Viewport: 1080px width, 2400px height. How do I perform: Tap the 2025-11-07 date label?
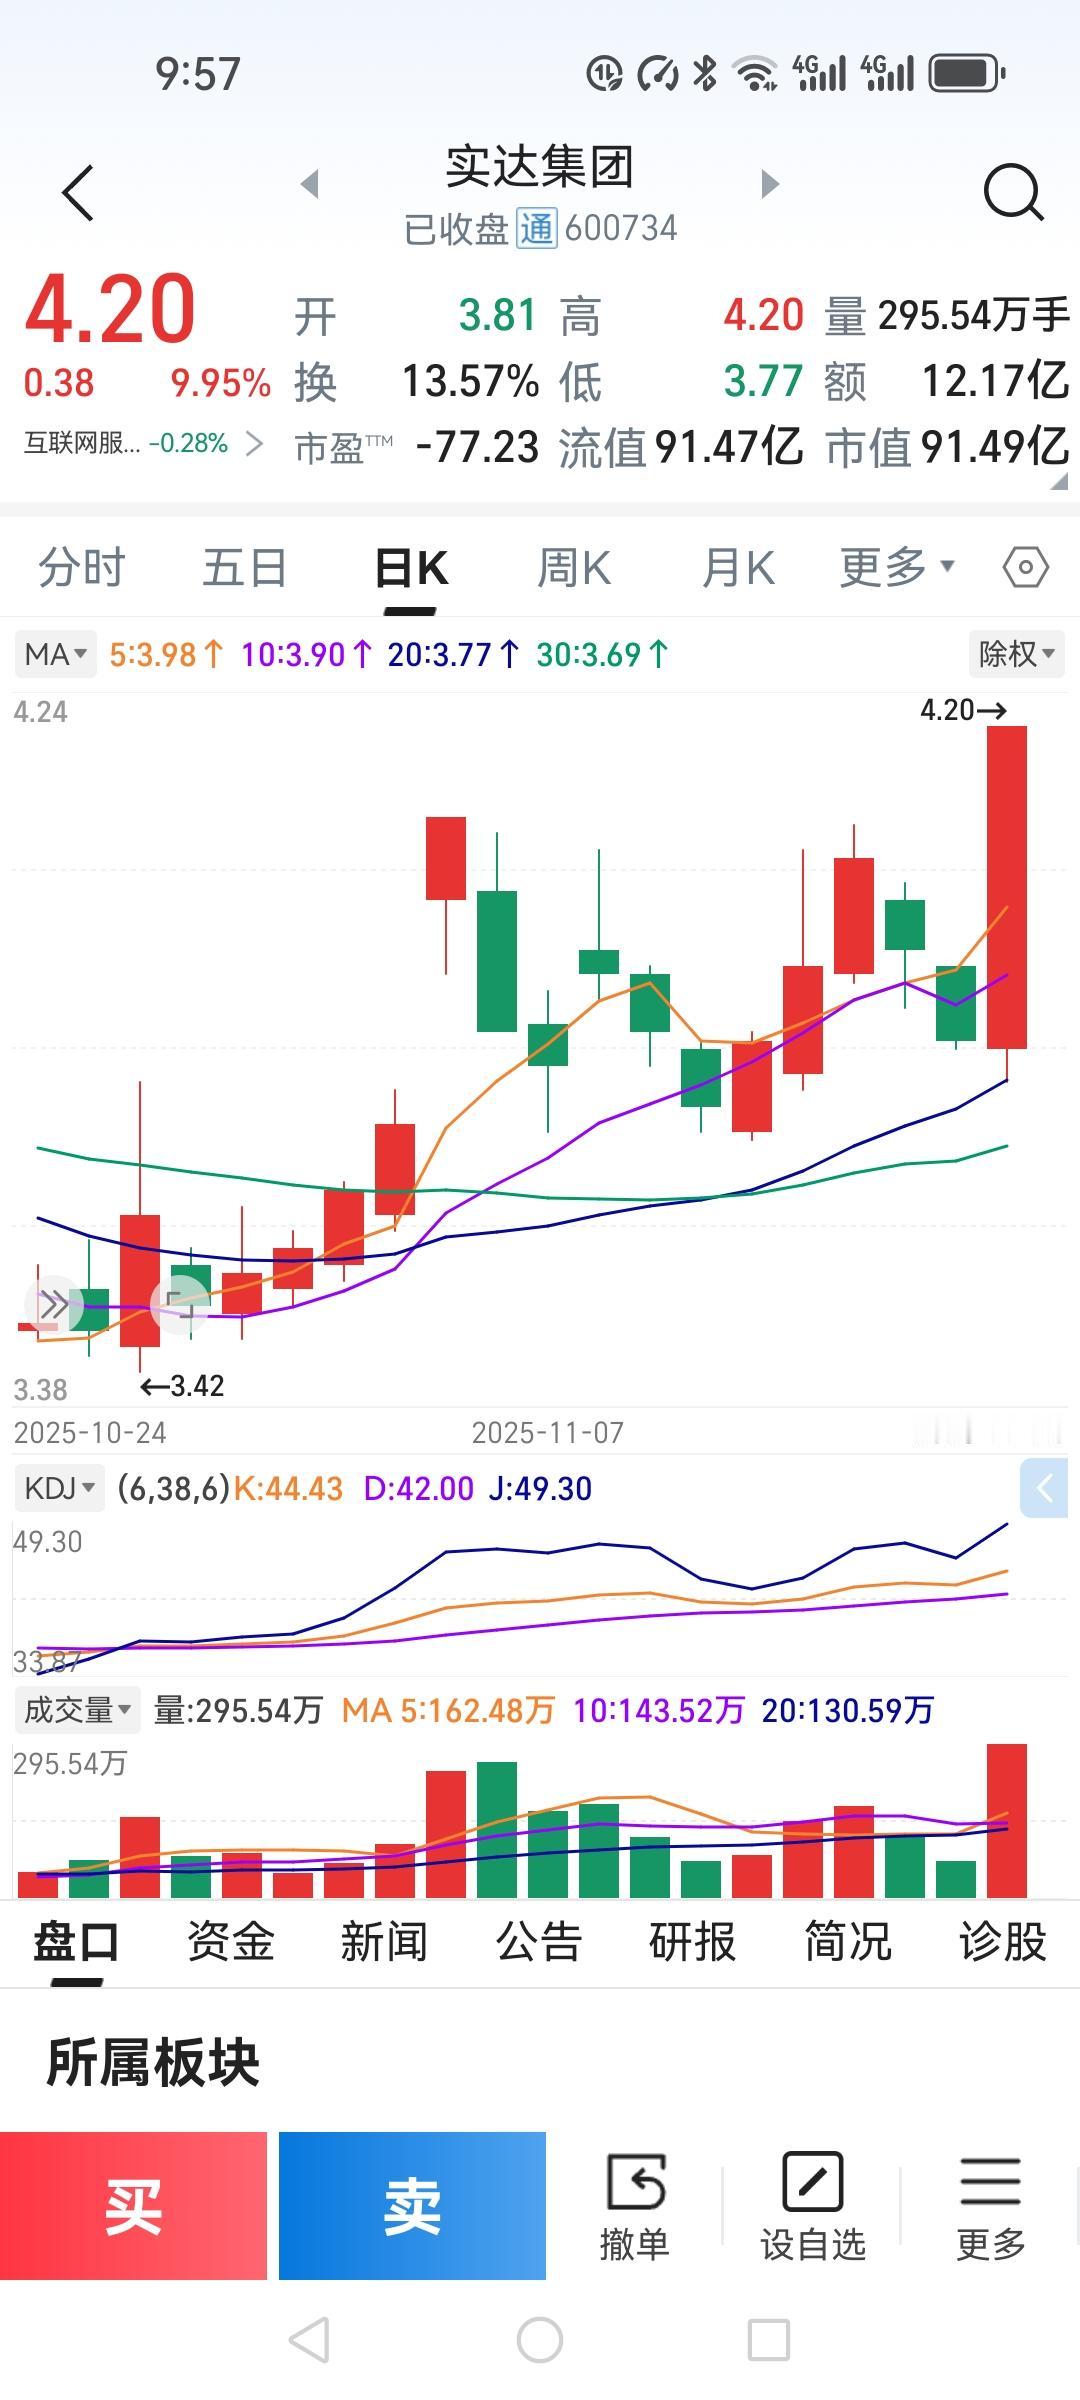pos(547,1433)
